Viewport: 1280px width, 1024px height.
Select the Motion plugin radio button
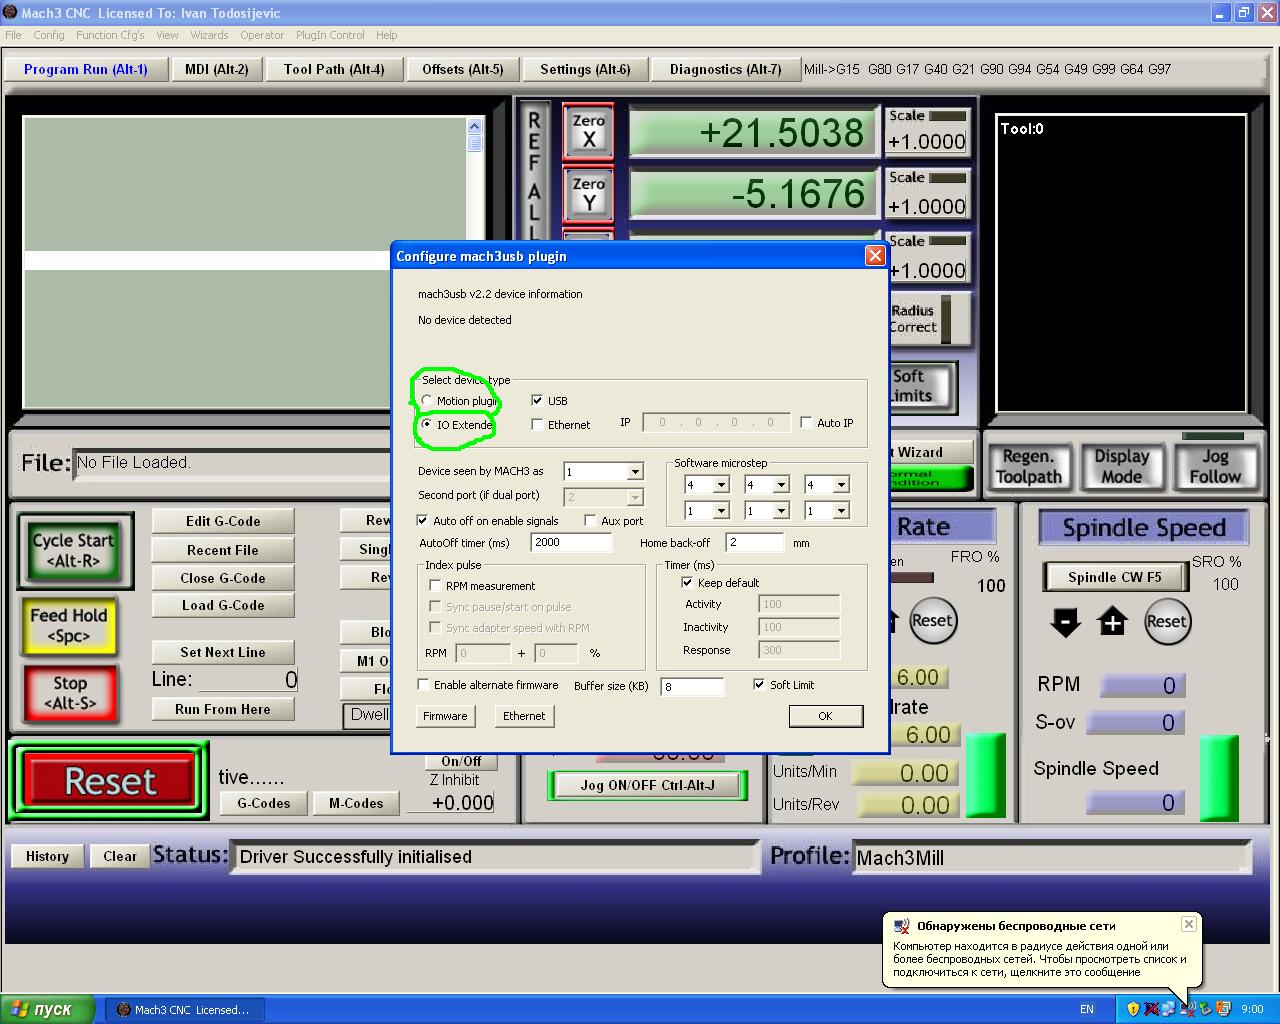click(427, 400)
